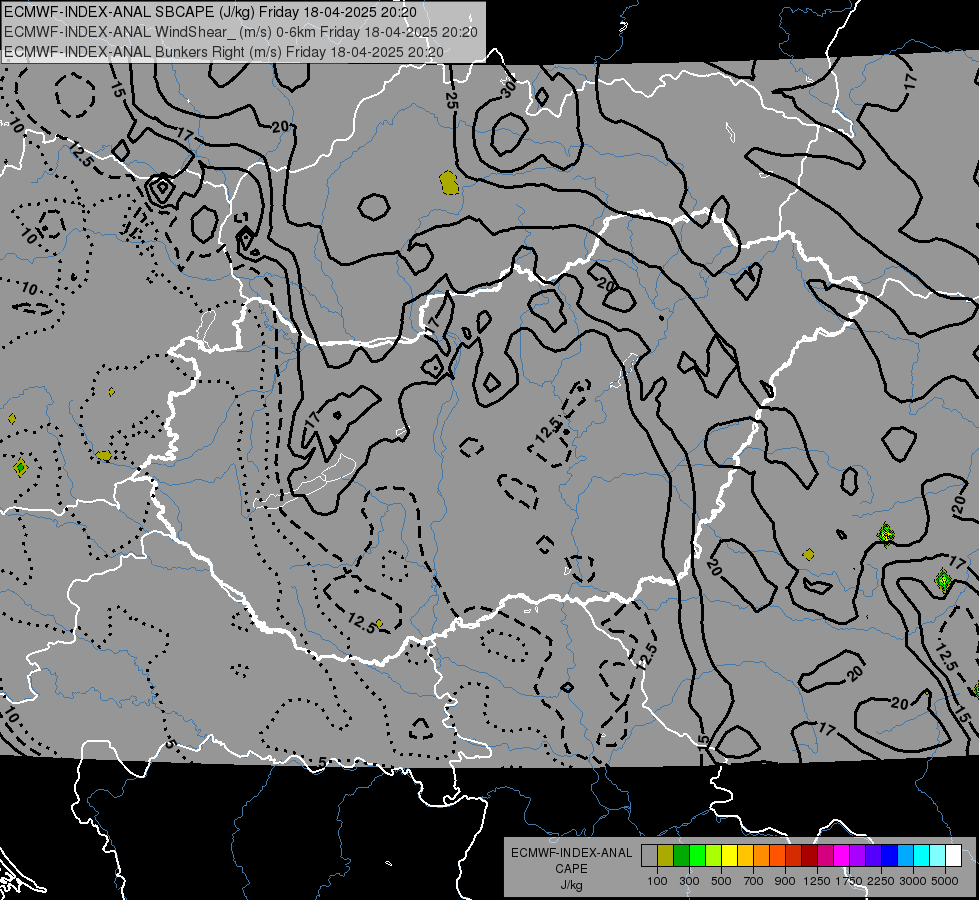979x900 pixels.
Task: Click the 25 contour label on the map
Action: (x=452, y=100)
